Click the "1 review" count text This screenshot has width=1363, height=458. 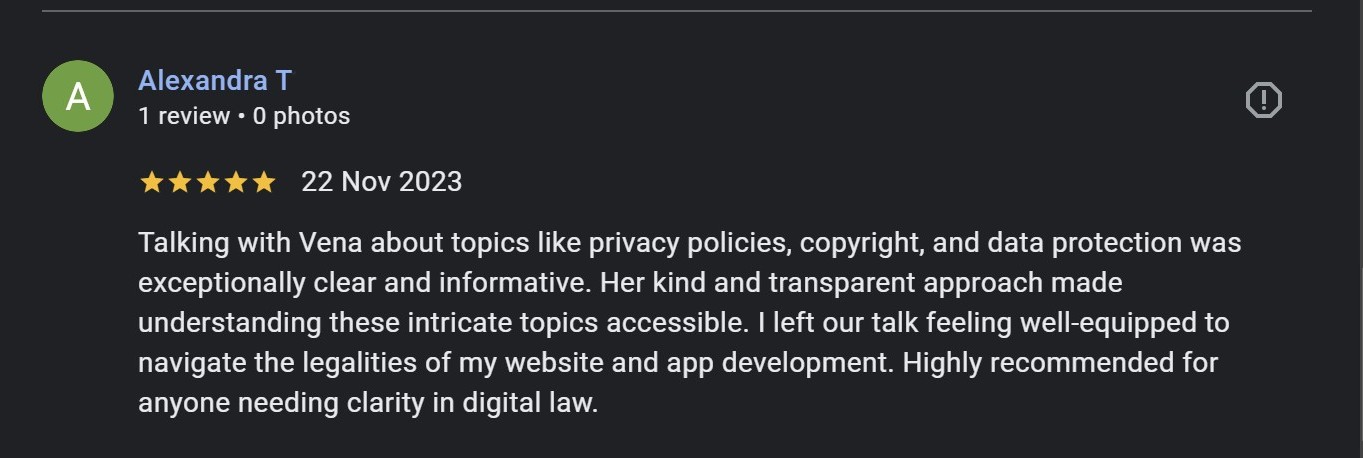click(184, 116)
